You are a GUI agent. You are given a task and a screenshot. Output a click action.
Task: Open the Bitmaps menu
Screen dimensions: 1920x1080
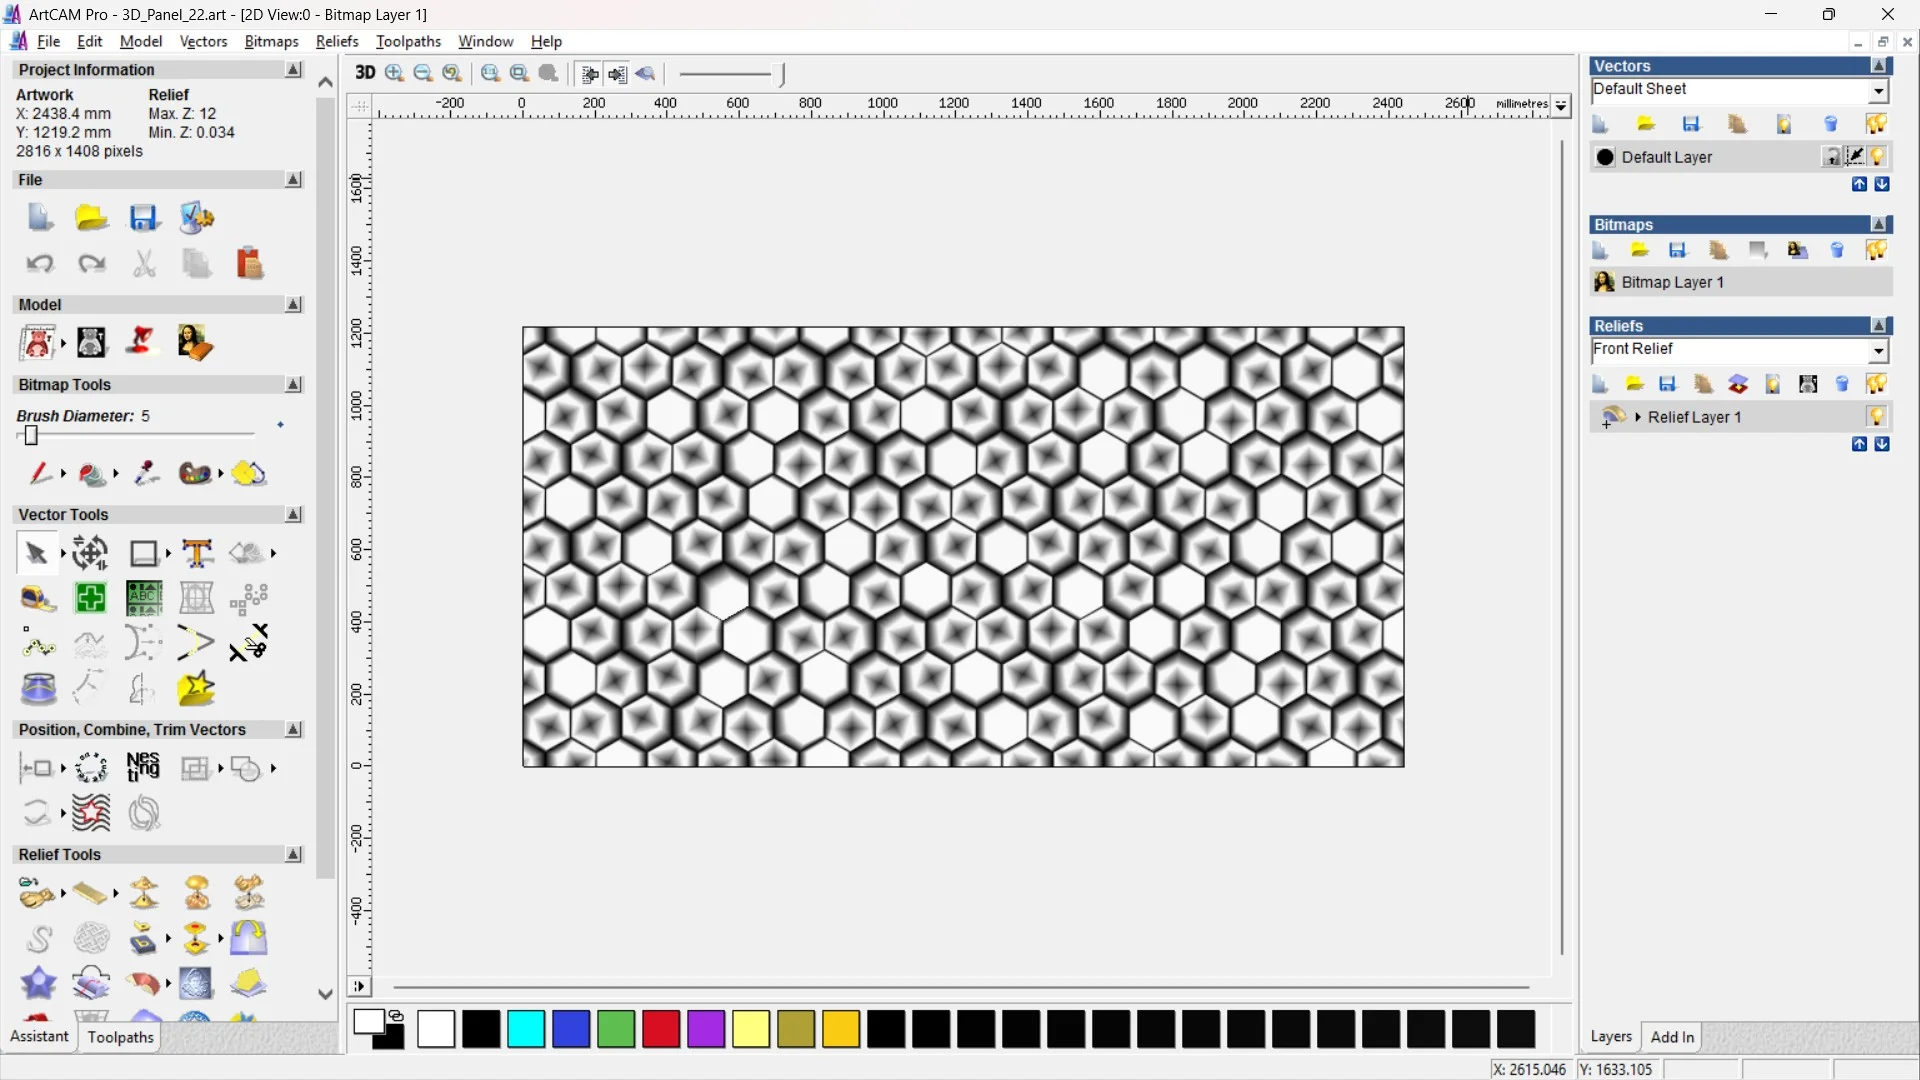pos(270,41)
